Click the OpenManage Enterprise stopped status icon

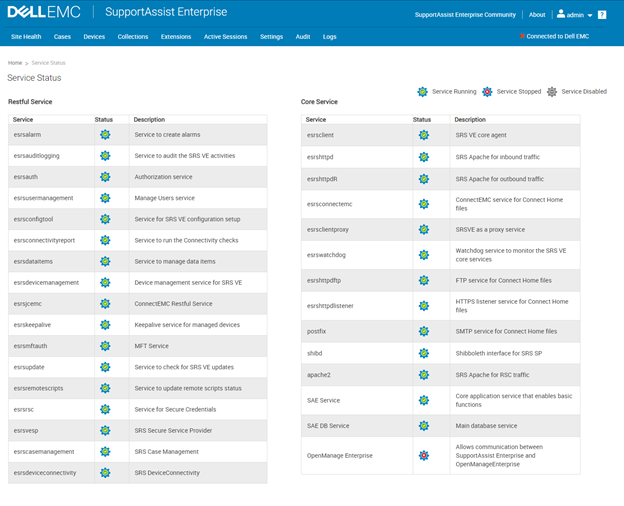(424, 455)
